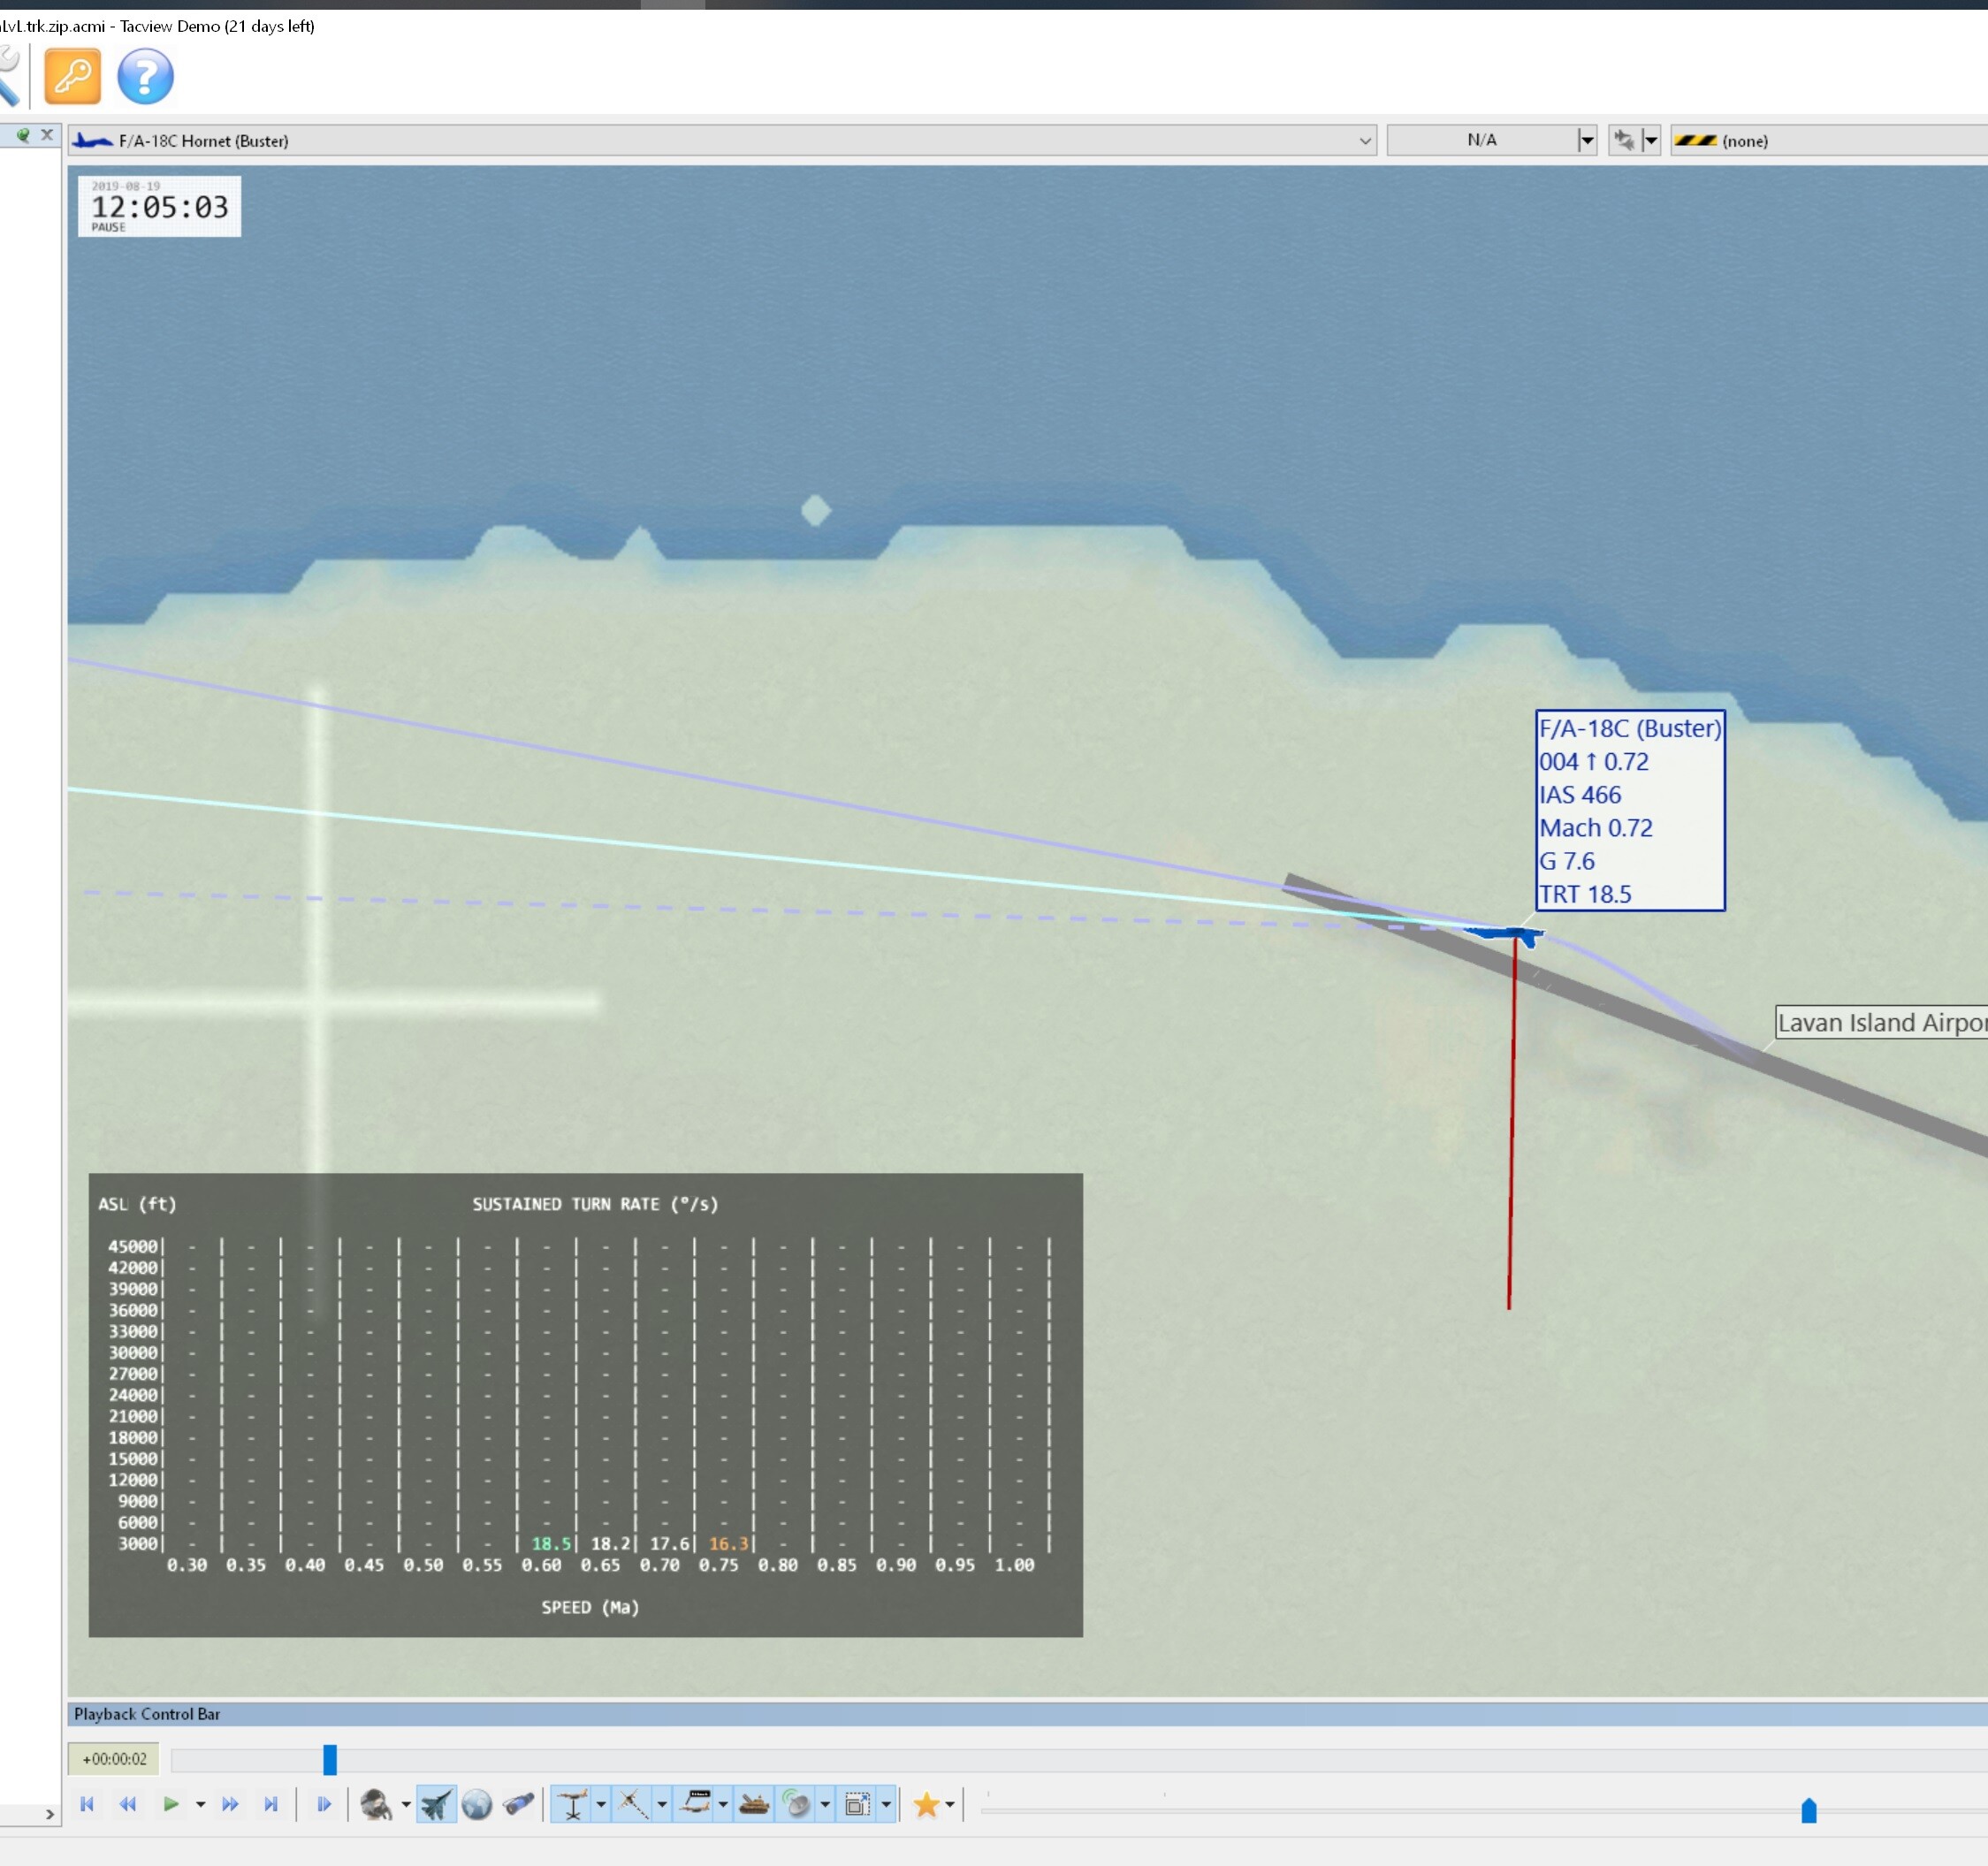This screenshot has height=1866, width=1988.
Task: Jump to the beginning of the recording
Action: coord(87,1805)
